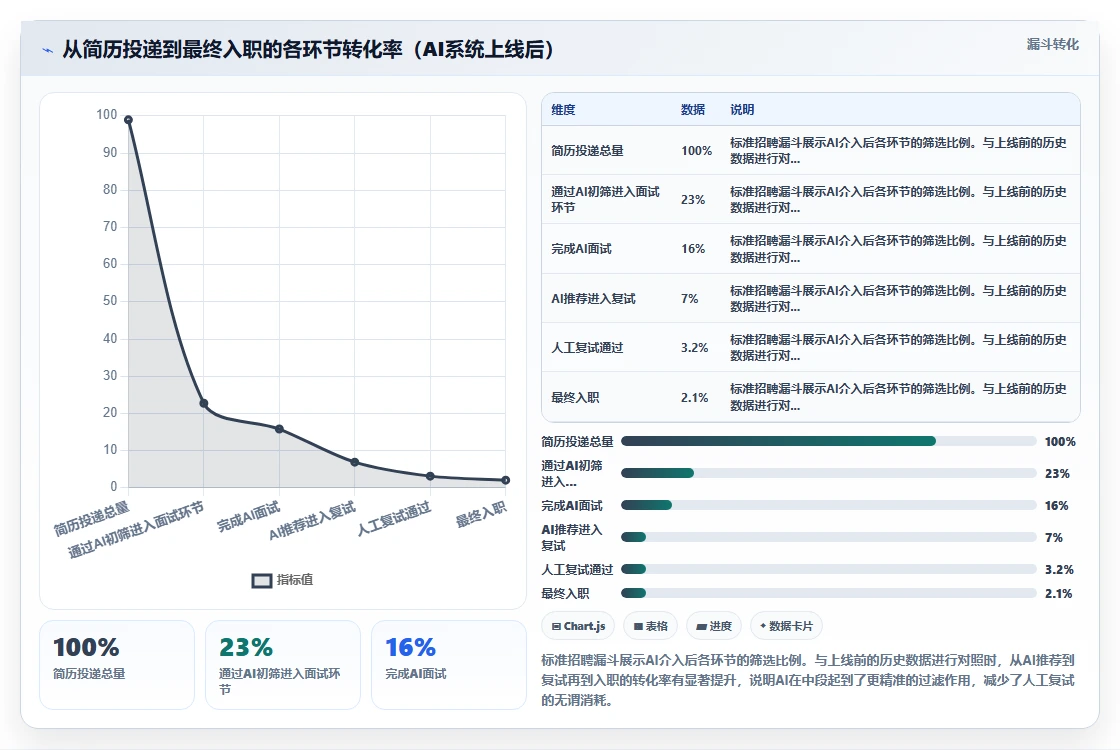Image resolution: width=1120 pixels, height=750 pixels.
Task: Click the 完成AI面试 16% progress bar
Action: [x=829, y=505]
